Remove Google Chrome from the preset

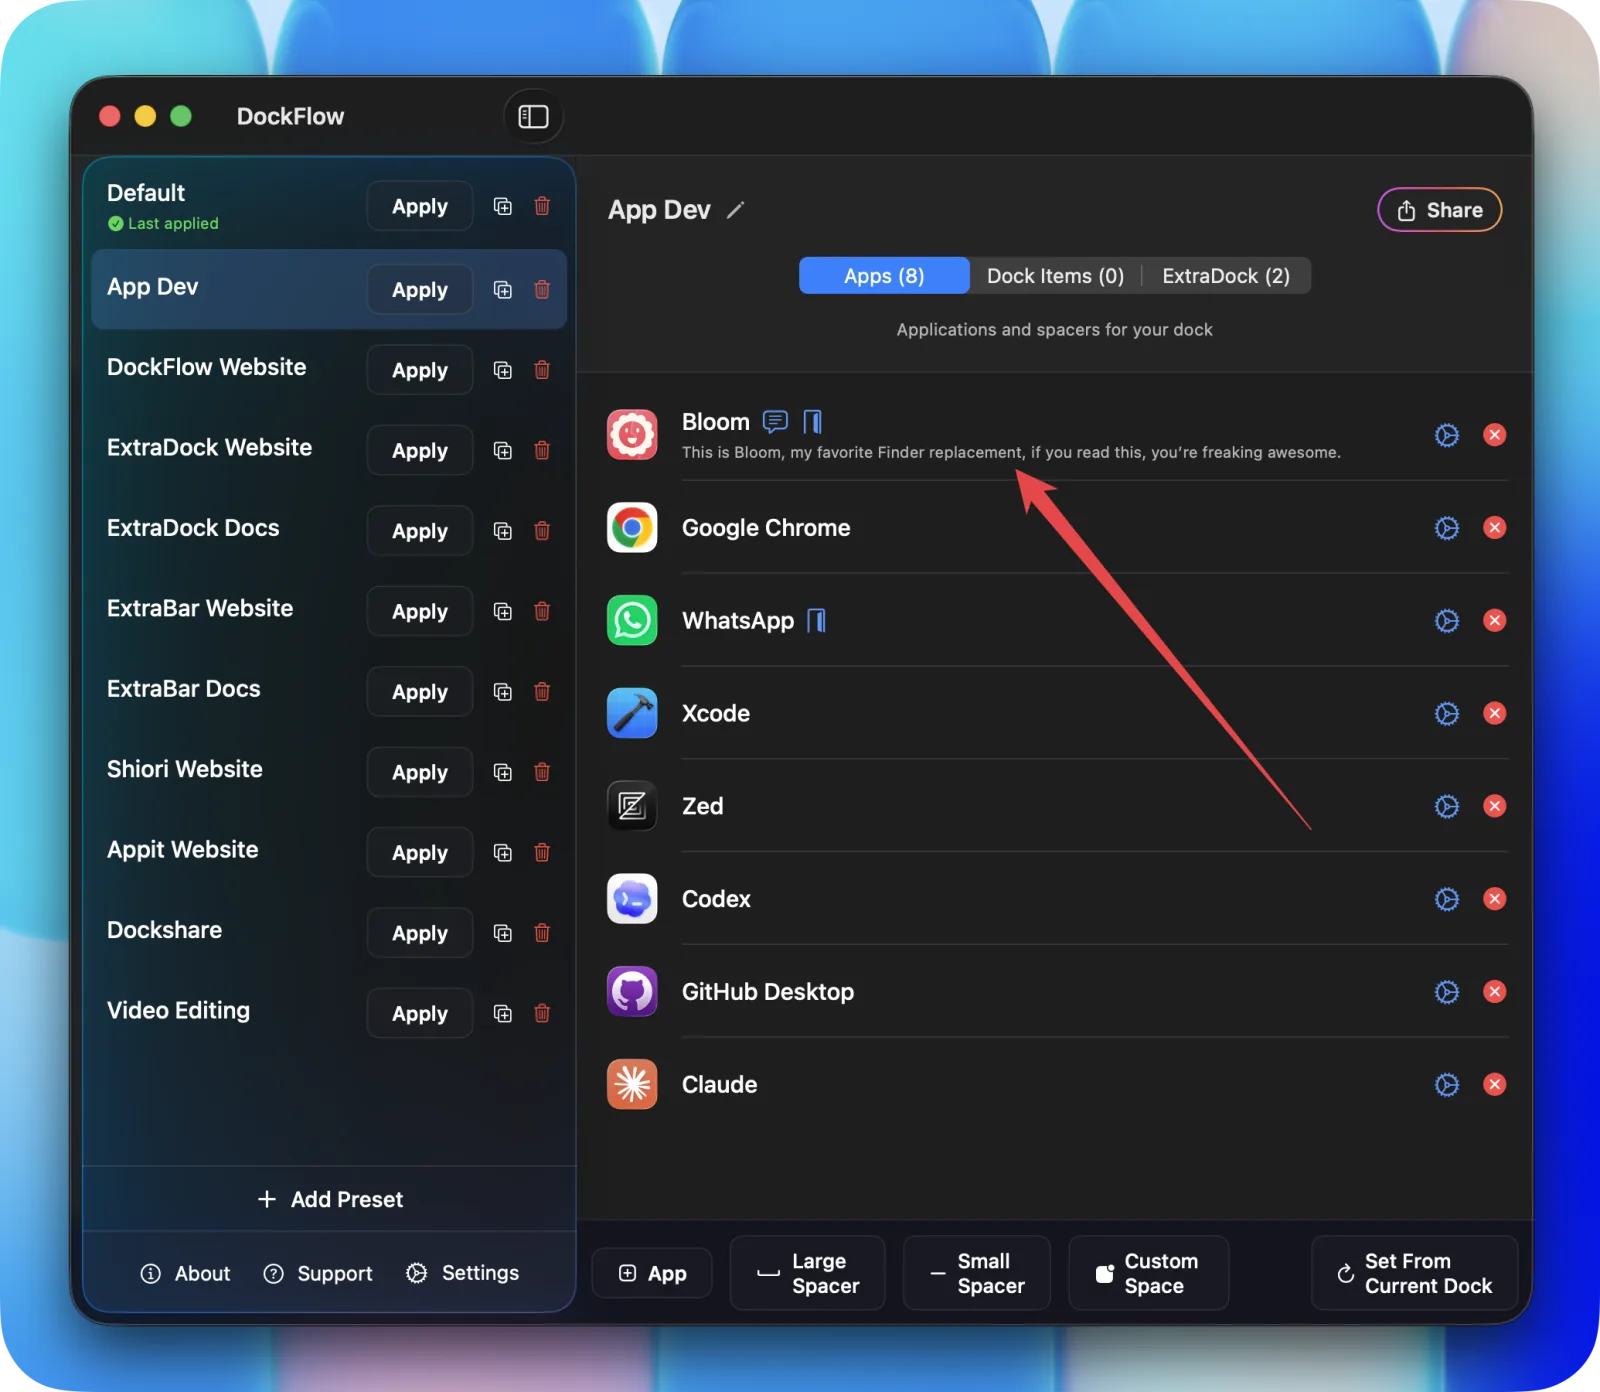click(x=1495, y=528)
